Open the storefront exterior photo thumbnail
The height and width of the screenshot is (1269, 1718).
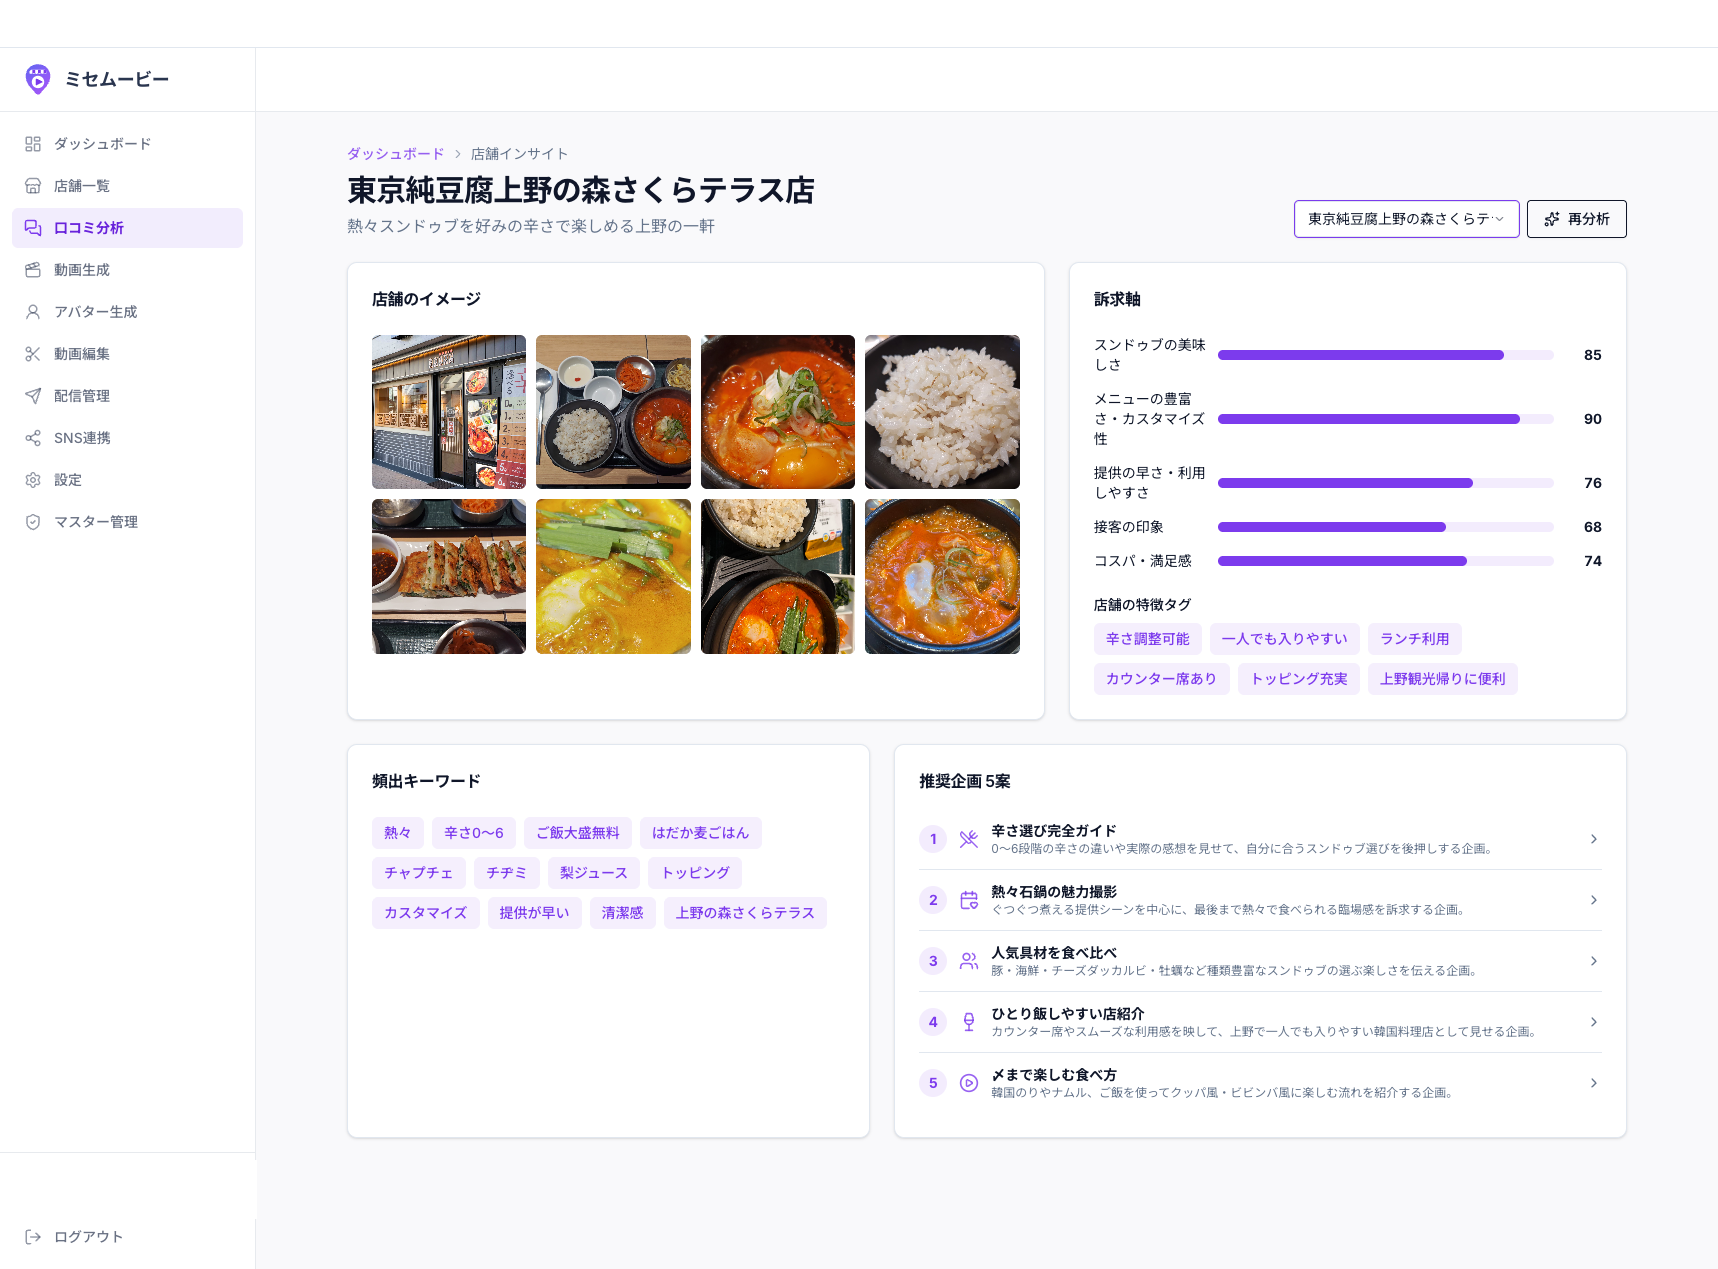449,412
